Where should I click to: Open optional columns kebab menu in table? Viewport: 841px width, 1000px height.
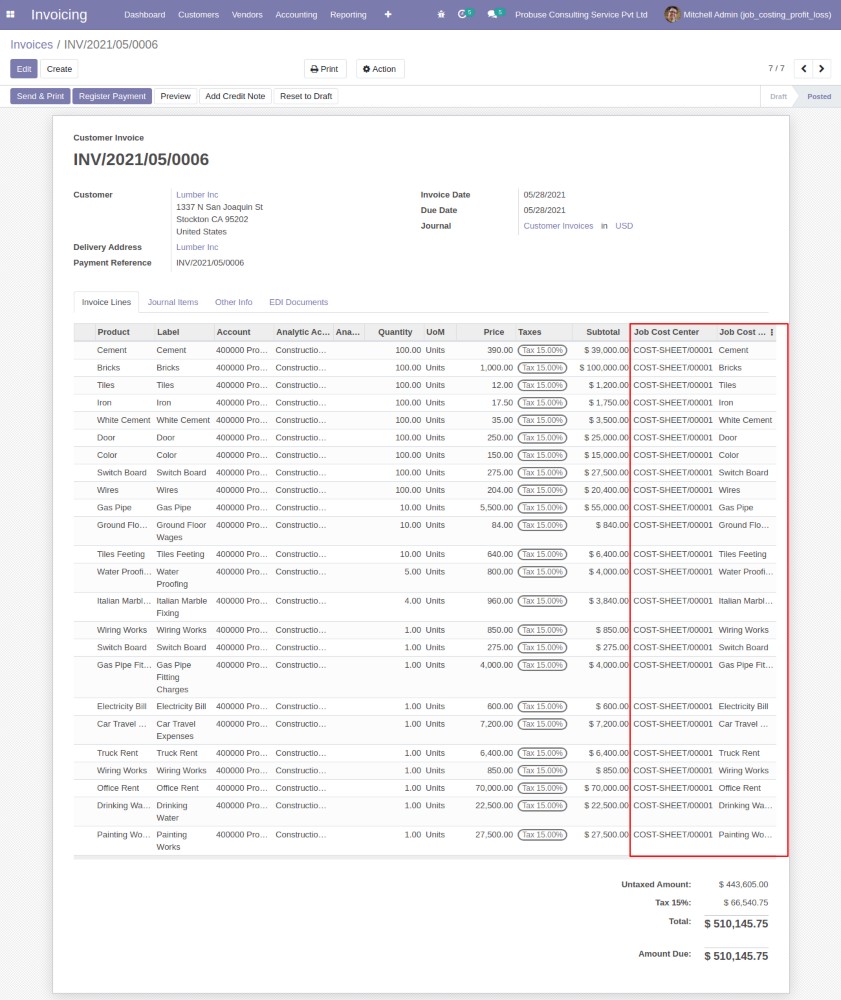[771, 332]
